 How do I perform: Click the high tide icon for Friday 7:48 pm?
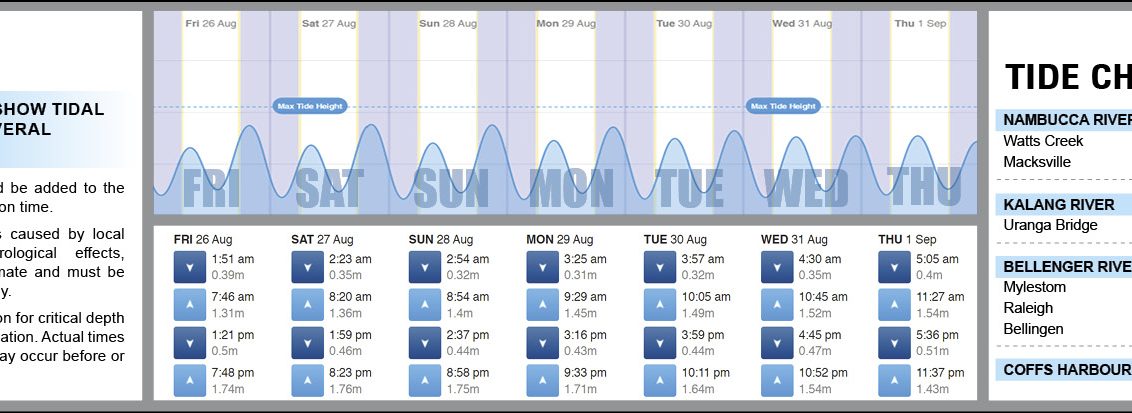(x=190, y=381)
